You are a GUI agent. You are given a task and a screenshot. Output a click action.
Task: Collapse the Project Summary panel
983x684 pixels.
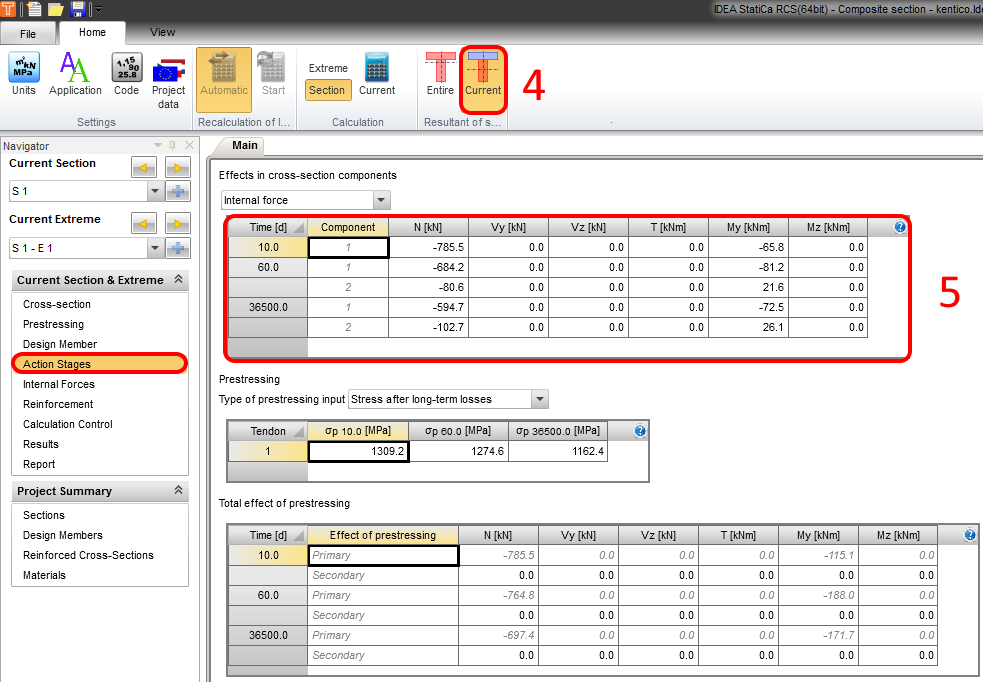point(179,491)
